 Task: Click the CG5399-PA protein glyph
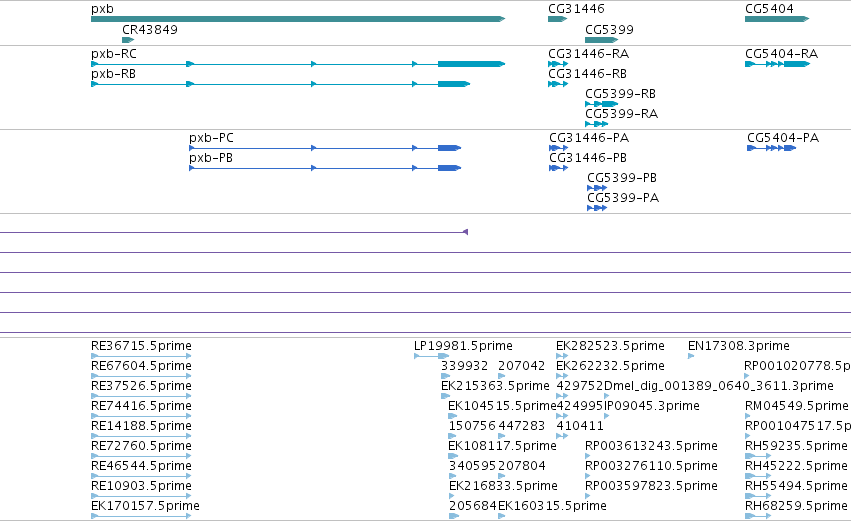coord(597,208)
